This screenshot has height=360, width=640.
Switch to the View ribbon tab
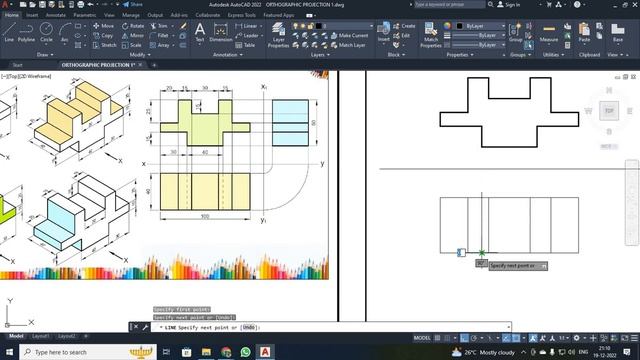pyautogui.click(x=109, y=15)
